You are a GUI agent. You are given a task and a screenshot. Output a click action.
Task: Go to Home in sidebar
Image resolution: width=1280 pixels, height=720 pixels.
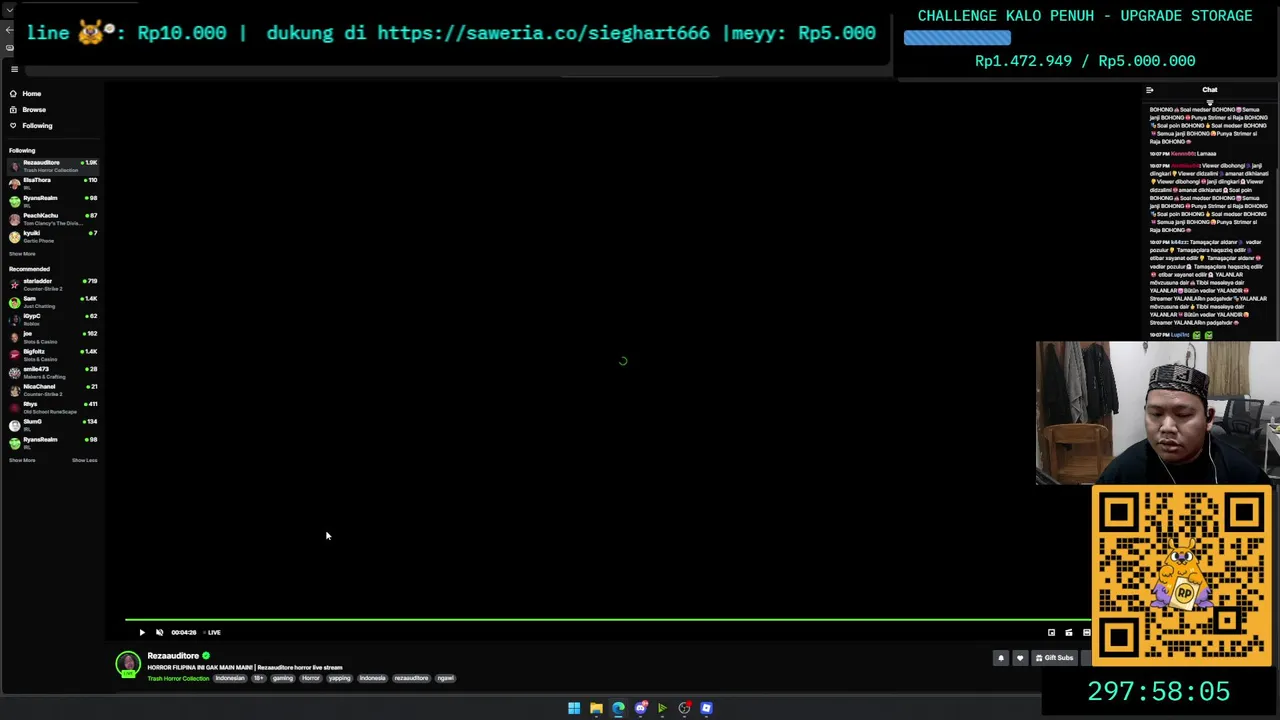[32, 93]
